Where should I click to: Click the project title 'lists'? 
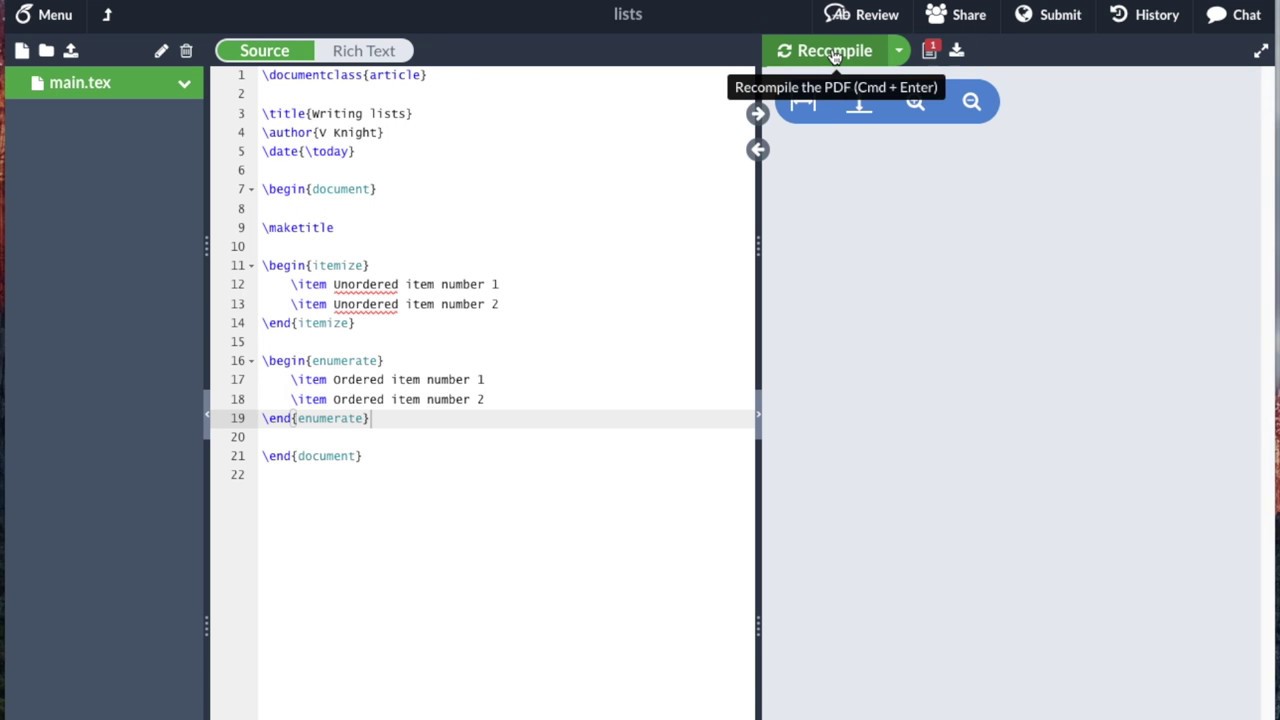[628, 14]
